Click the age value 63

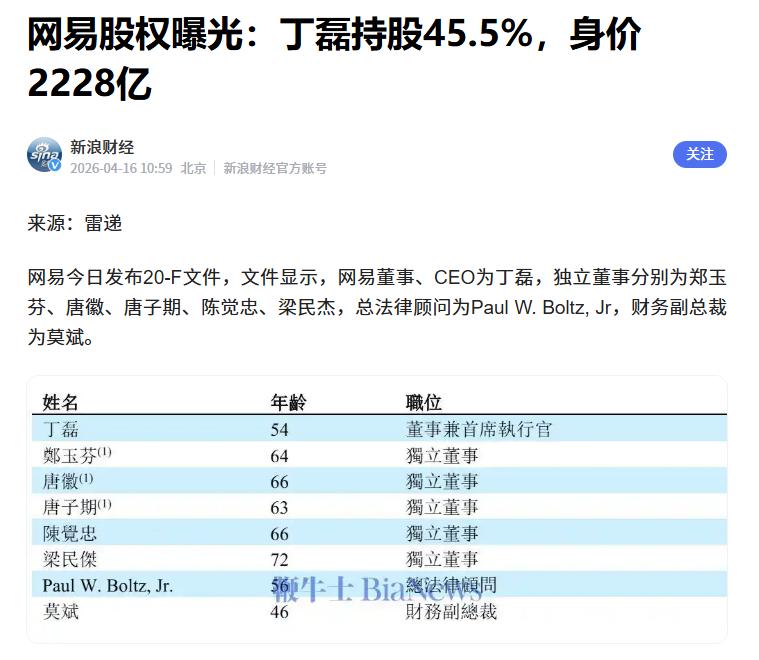[x=279, y=507]
